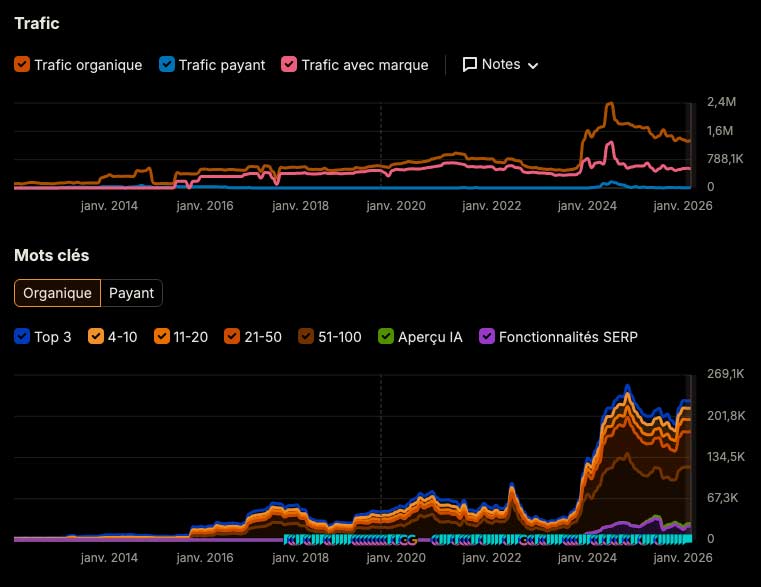Screen dimensions: 761x587
Task: Click the 788,1K axis value
Action: tap(725, 159)
